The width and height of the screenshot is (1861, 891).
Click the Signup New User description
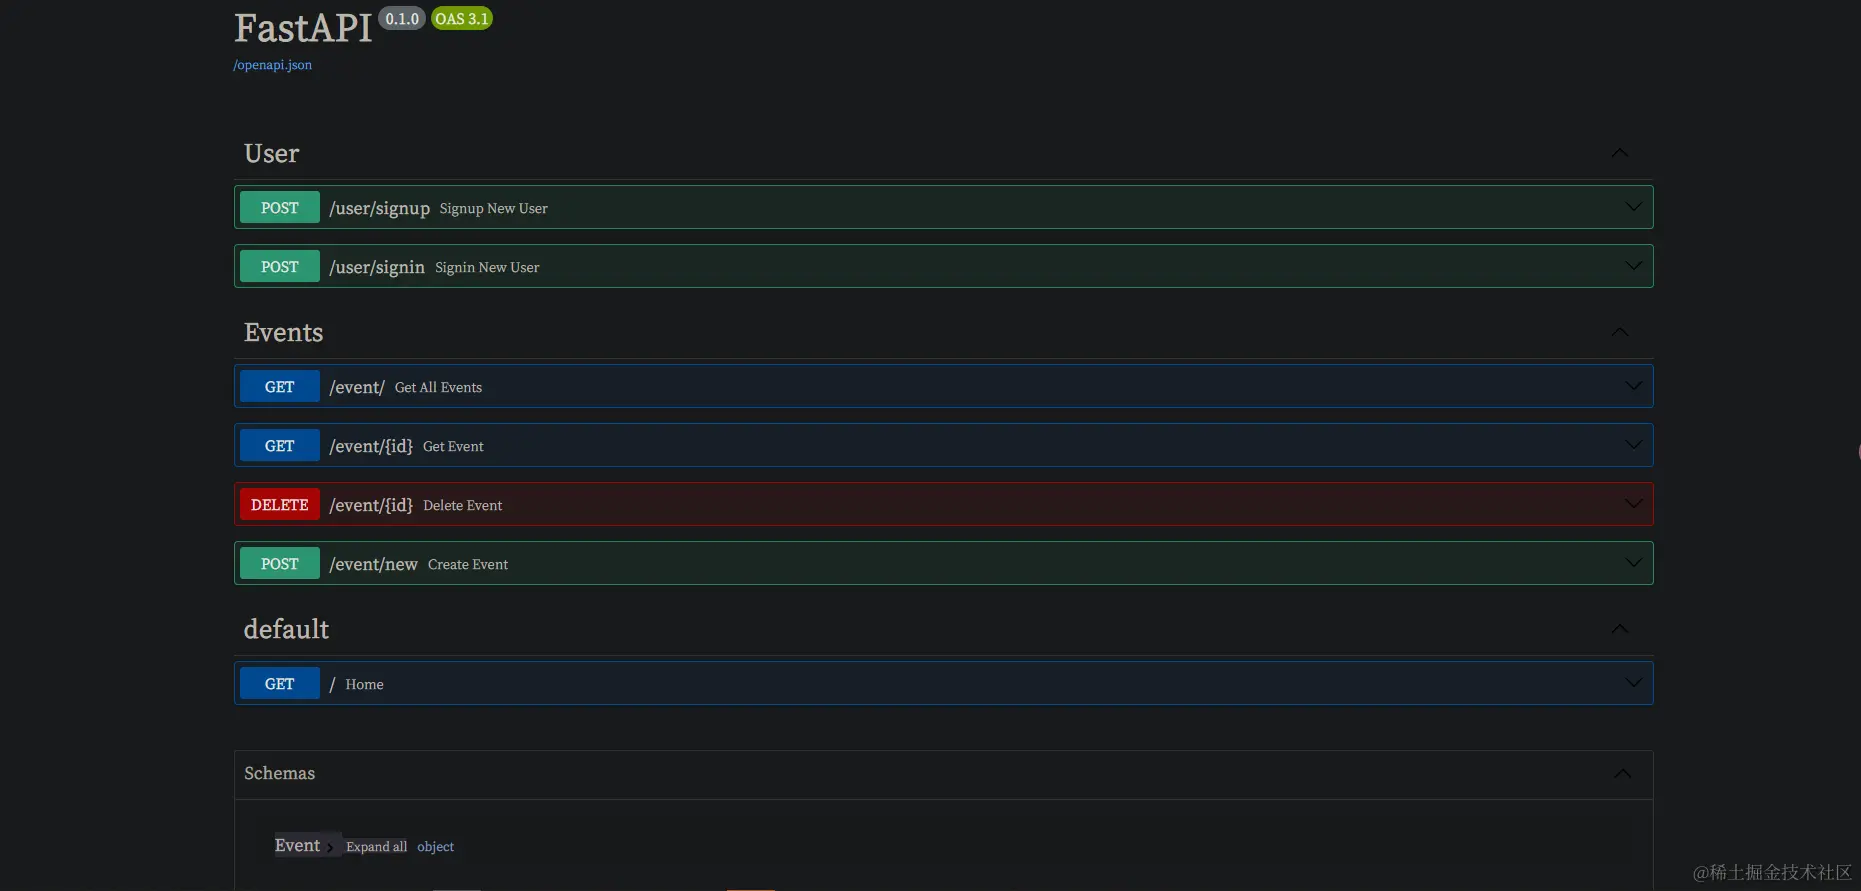click(x=493, y=208)
